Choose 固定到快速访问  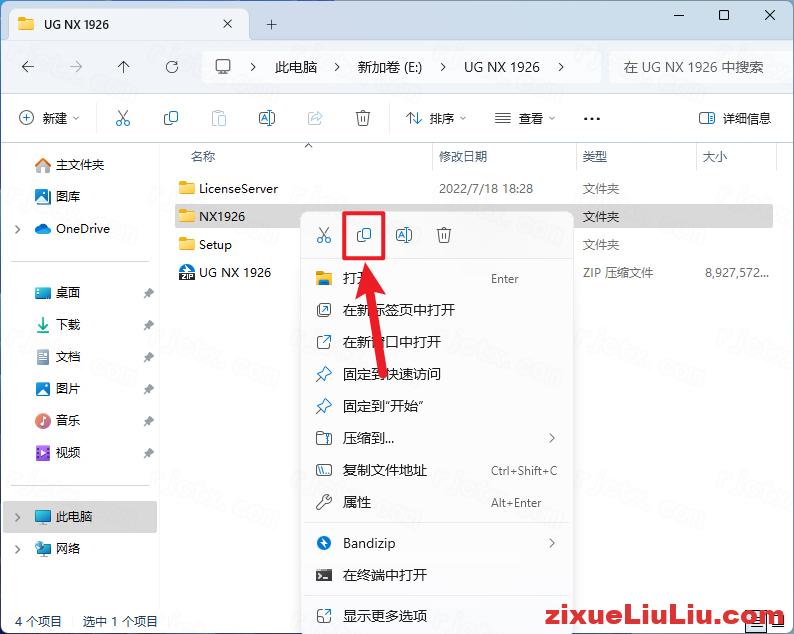(436, 374)
